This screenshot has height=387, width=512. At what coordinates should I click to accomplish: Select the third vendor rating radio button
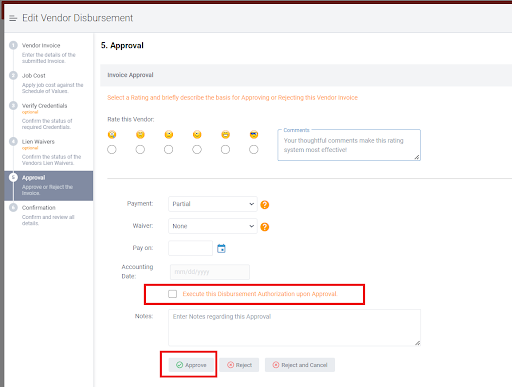coord(169,149)
